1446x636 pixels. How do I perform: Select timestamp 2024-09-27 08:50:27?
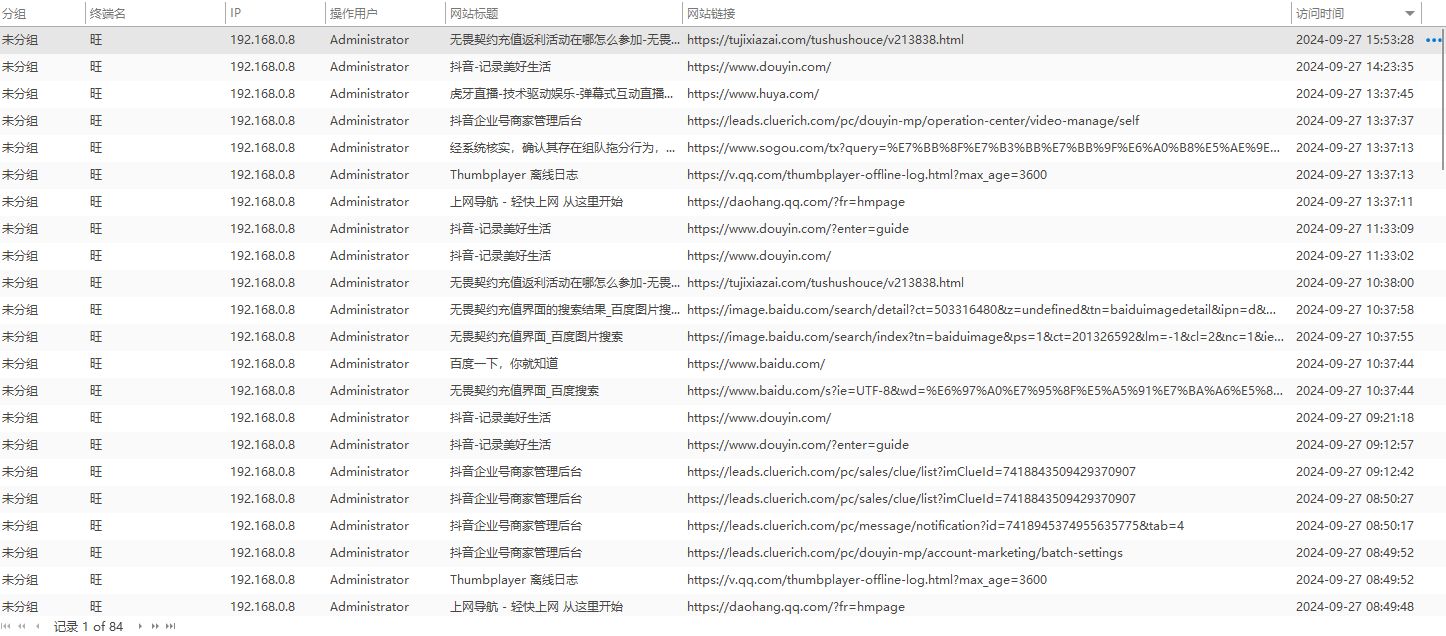[1355, 499]
